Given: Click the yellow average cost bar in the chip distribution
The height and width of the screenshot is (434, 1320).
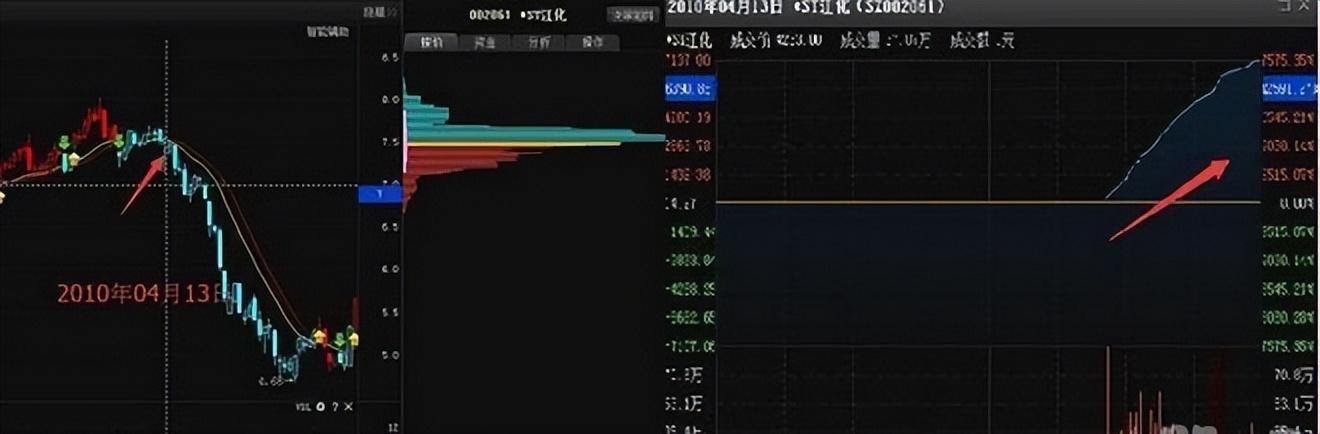Looking at the screenshot, I should tap(513, 145).
